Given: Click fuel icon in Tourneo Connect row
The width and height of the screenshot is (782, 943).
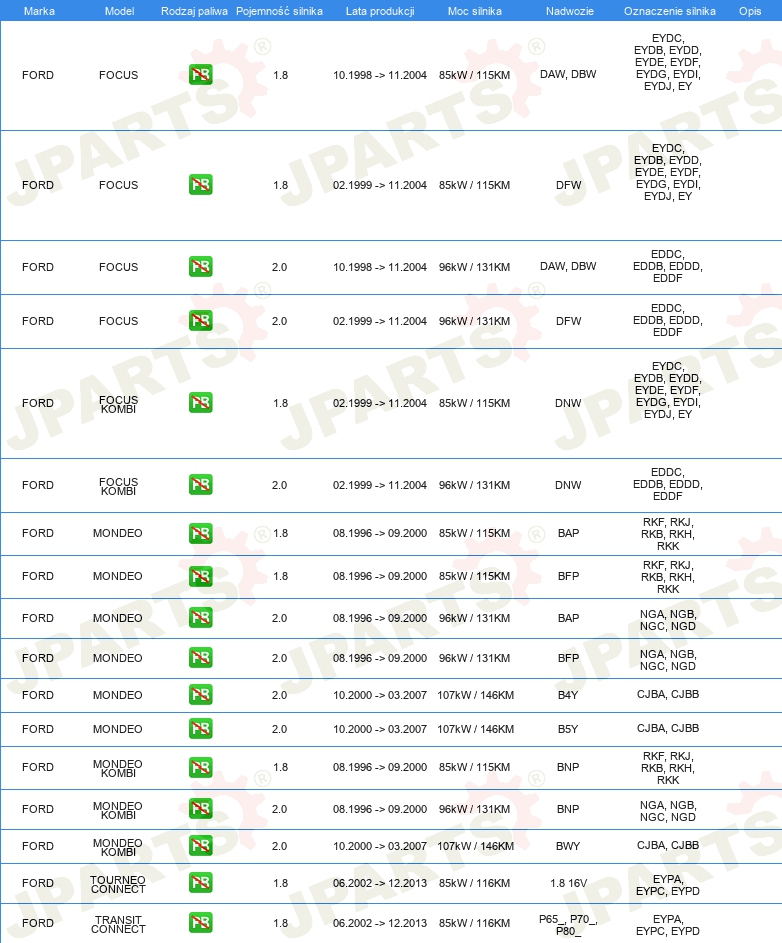Looking at the screenshot, I should click(x=200, y=883).
